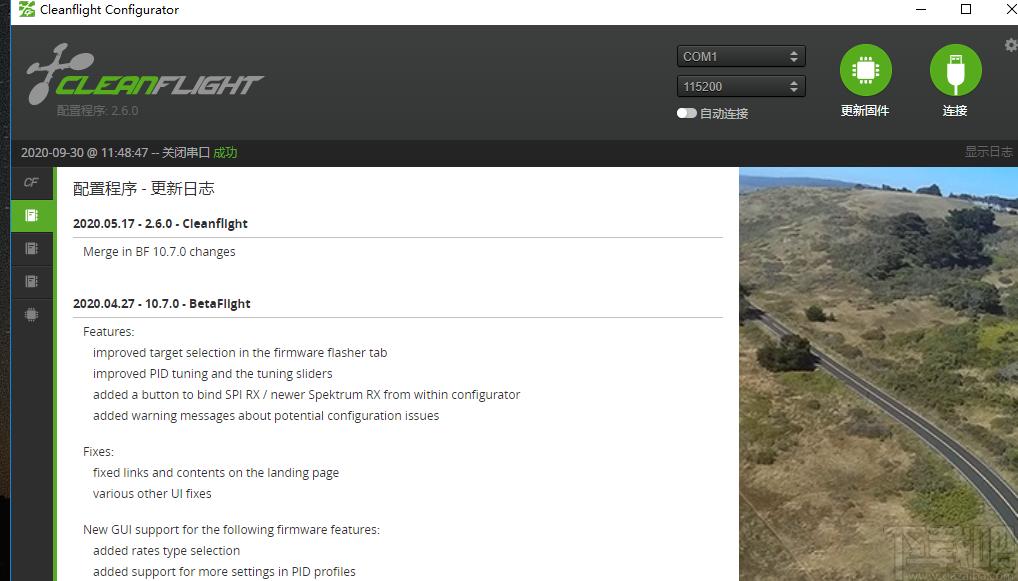
Task: Maximize the Cleanflight Configurator window
Action: [x=966, y=9]
